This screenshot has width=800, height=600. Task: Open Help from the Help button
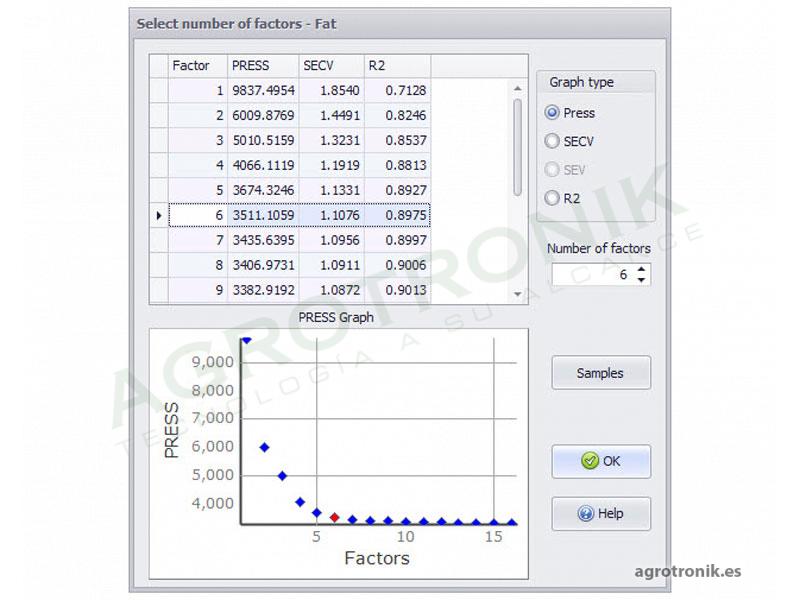pyautogui.click(x=600, y=514)
